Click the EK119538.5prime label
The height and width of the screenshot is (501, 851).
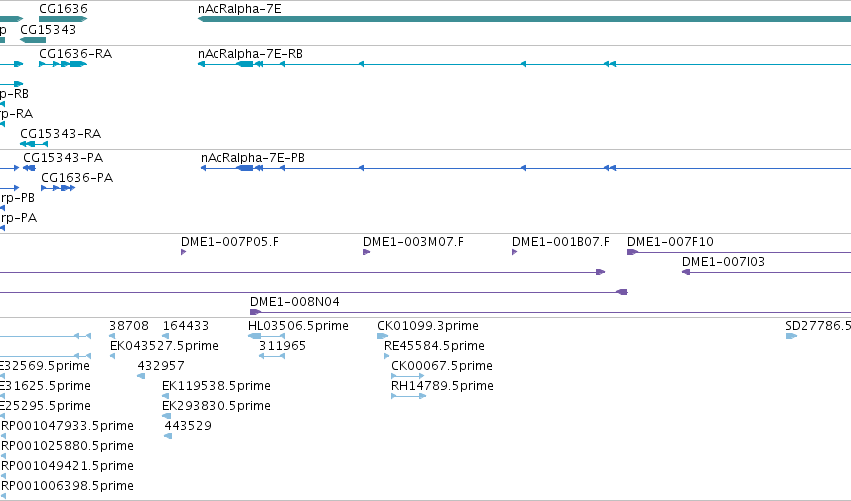coord(216,386)
